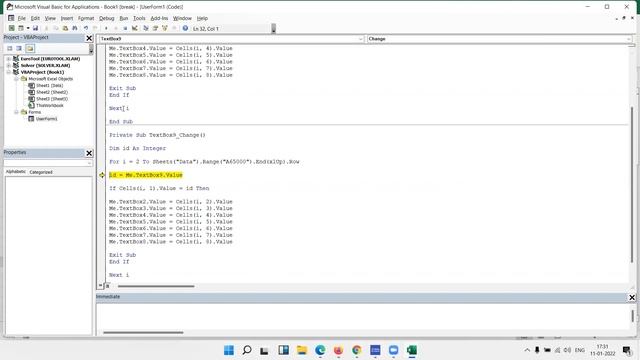Click the Redo toolbar icon
This screenshot has width=640, height=360.
[95, 28]
